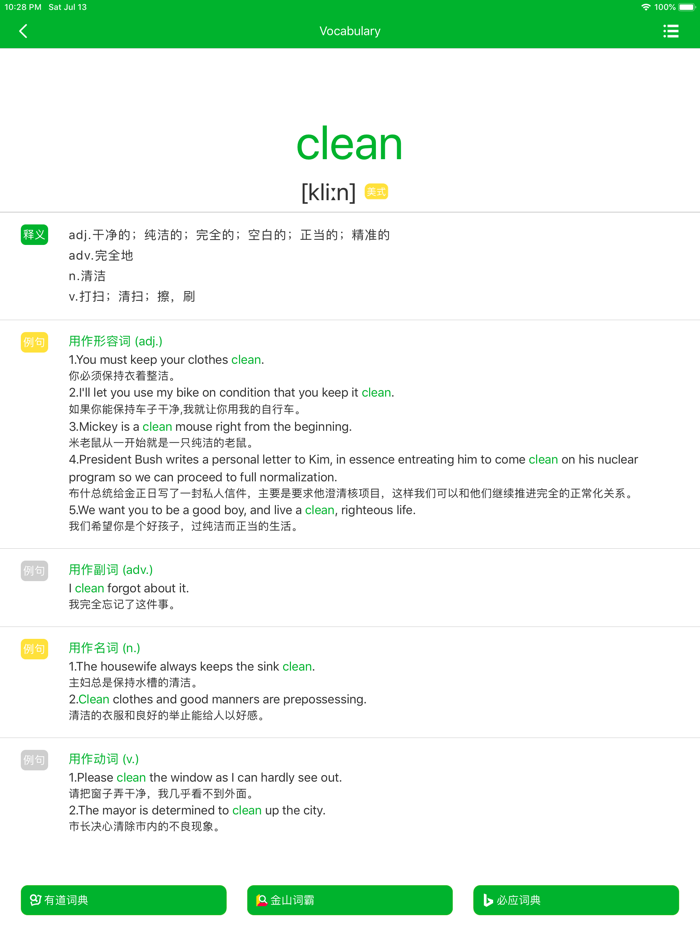Open 必应词典 Bing dictionary lookup
The image size is (700, 934).
point(576,900)
